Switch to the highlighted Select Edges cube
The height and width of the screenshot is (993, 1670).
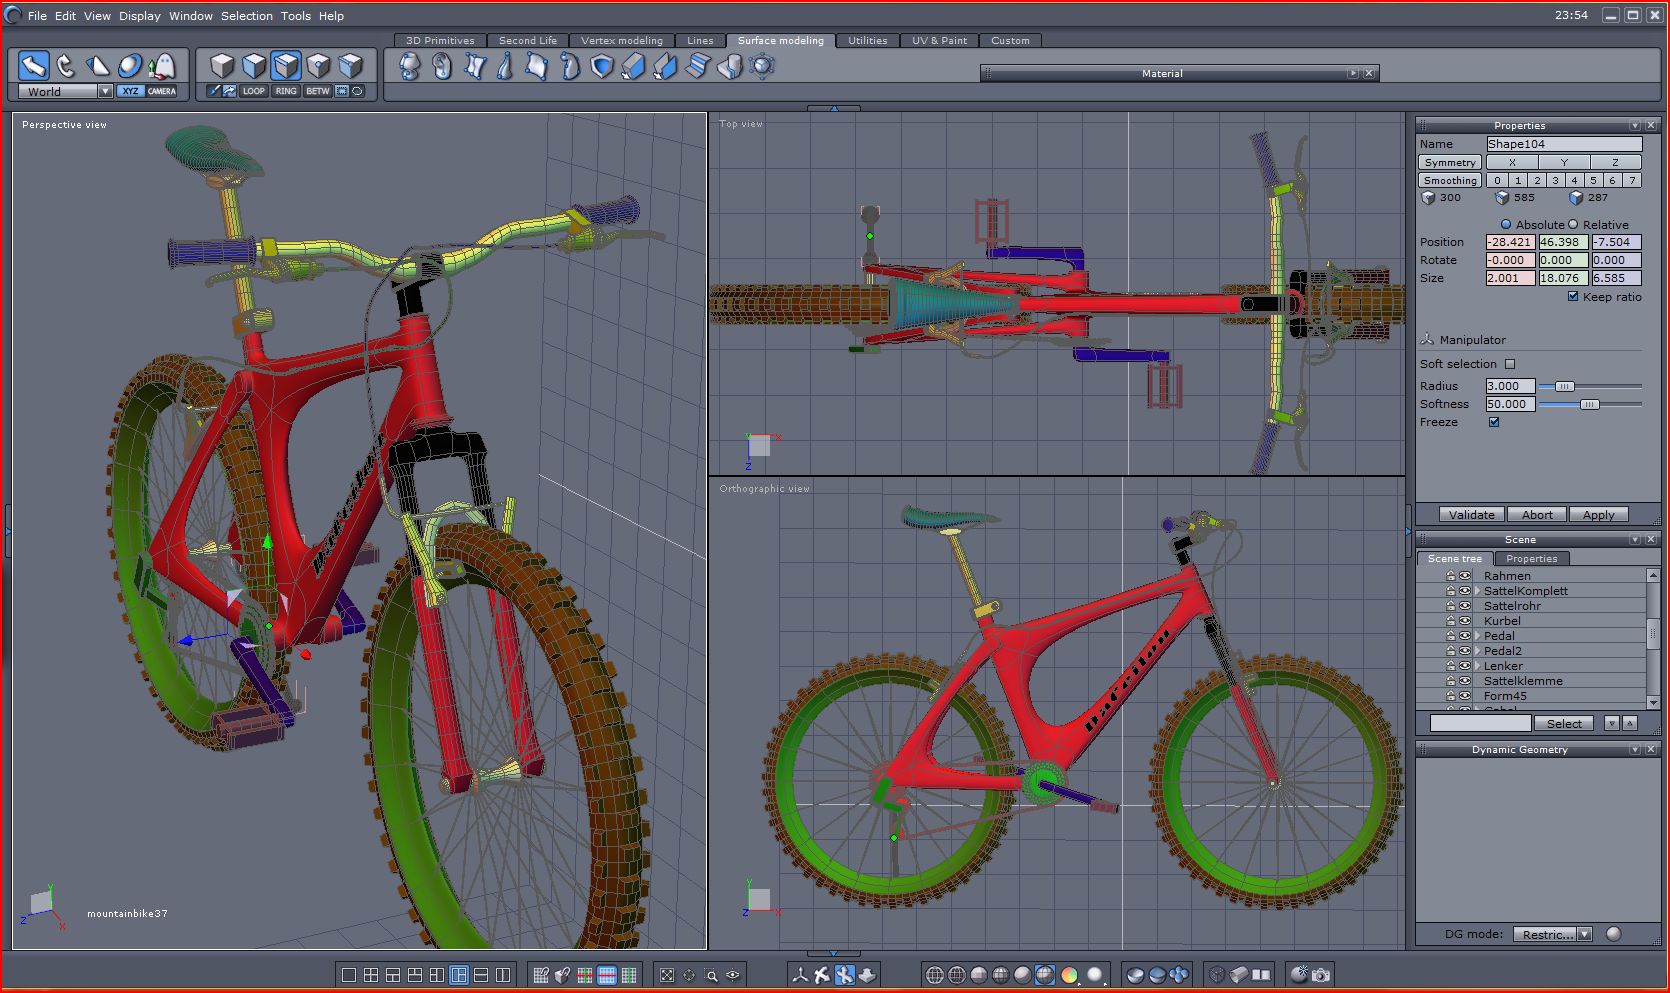(286, 66)
